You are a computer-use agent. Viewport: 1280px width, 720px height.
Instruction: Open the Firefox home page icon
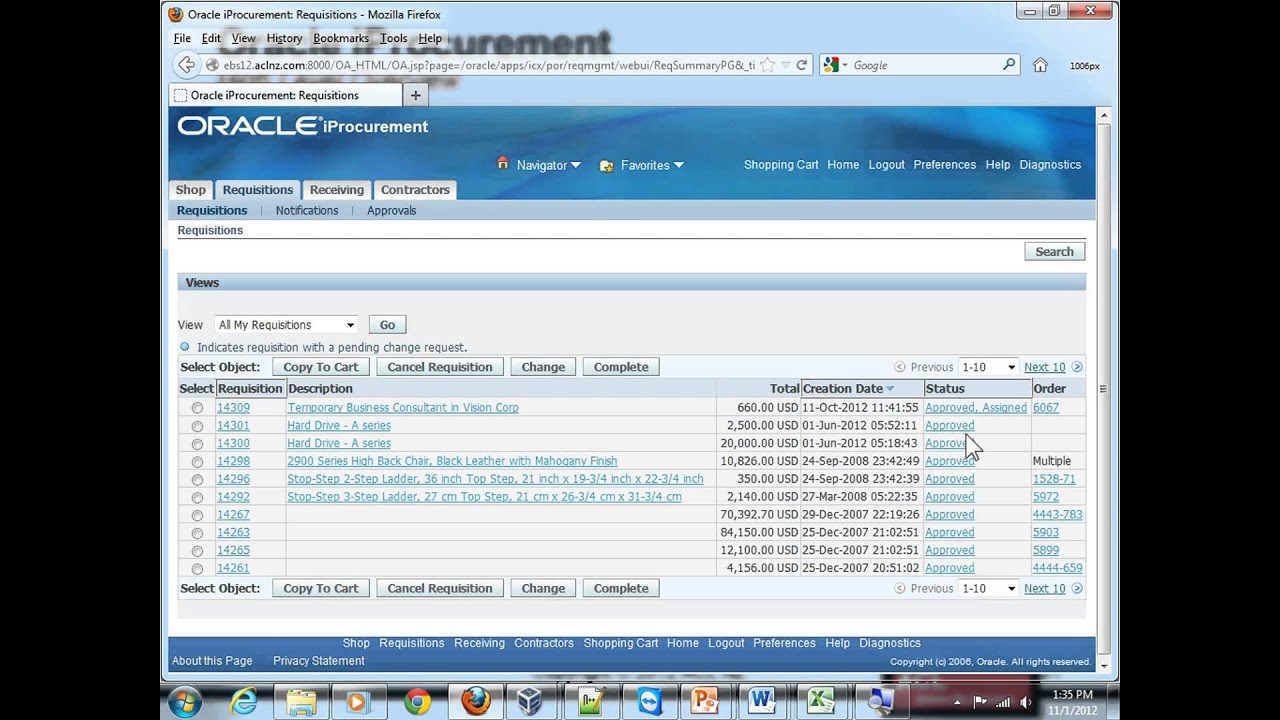pyautogui.click(x=1040, y=65)
